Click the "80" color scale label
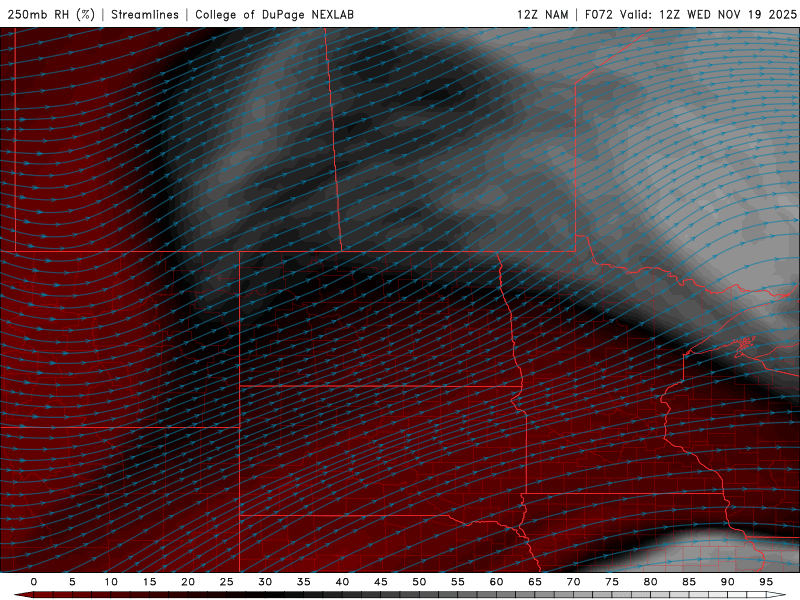This screenshot has width=800, height=600. click(x=650, y=582)
